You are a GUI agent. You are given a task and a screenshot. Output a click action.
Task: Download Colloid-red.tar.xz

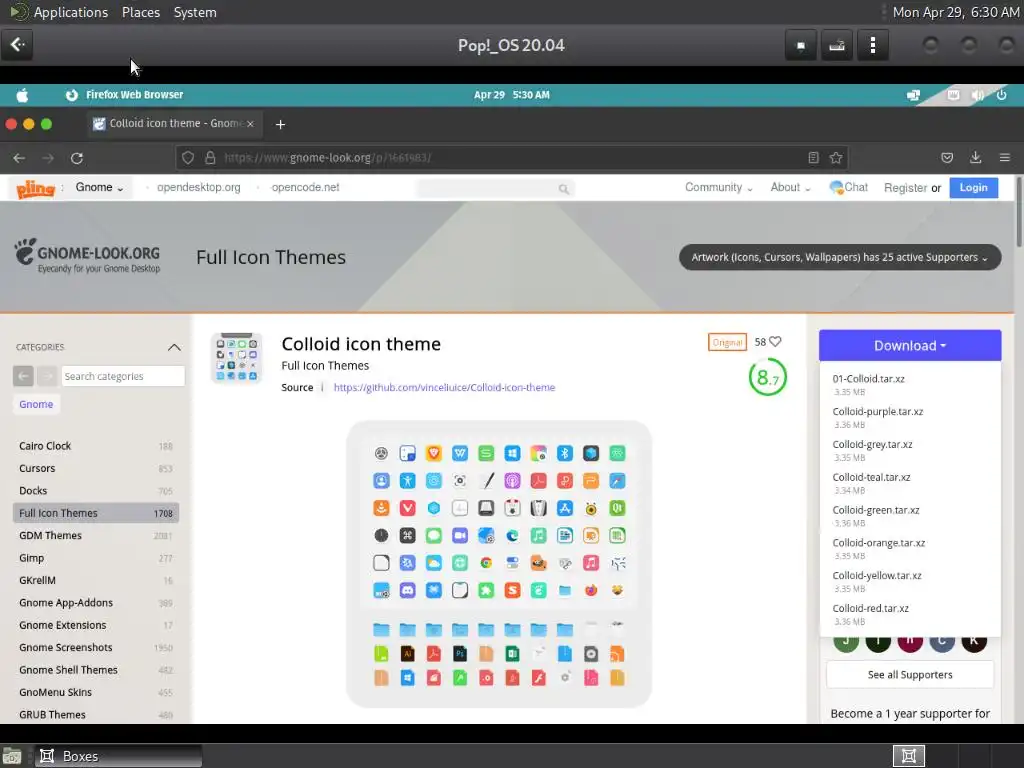871,608
